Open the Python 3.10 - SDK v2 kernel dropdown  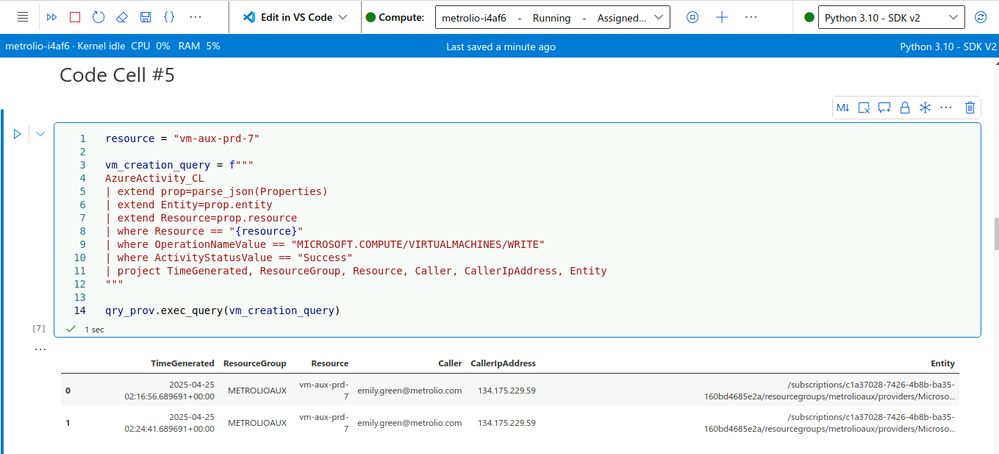[x=891, y=18]
